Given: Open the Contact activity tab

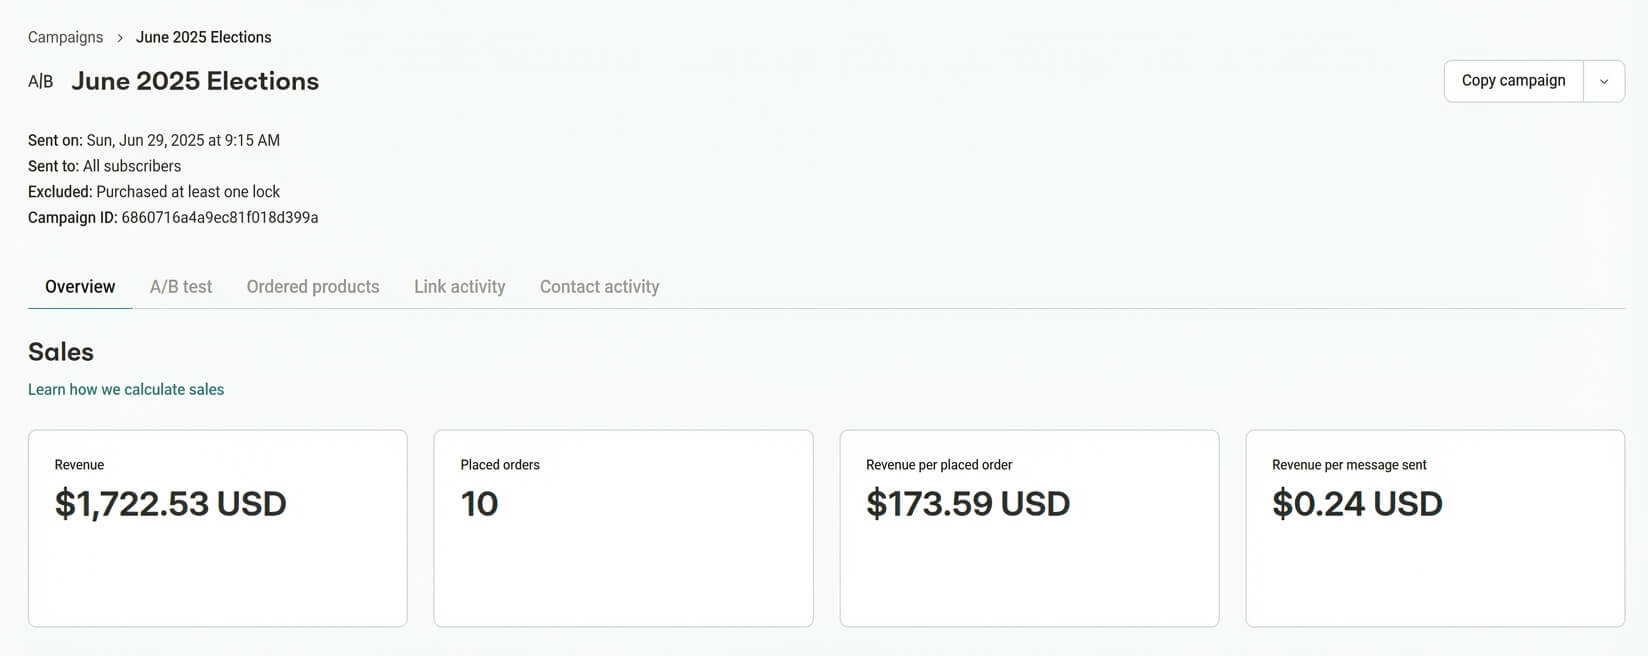Looking at the screenshot, I should (x=599, y=287).
